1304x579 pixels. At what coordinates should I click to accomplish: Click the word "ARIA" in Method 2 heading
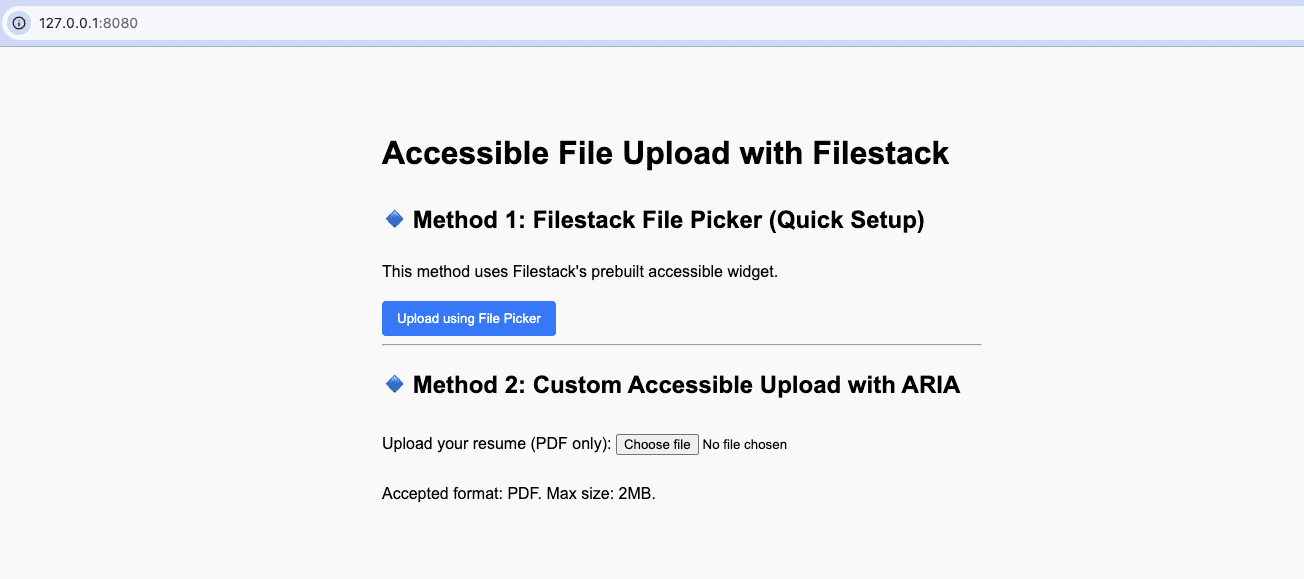pyautogui.click(x=923, y=385)
